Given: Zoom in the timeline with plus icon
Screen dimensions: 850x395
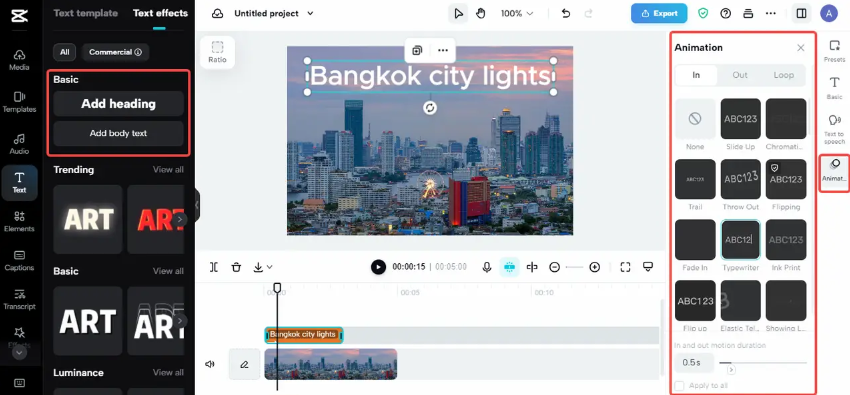Looking at the screenshot, I should point(595,267).
